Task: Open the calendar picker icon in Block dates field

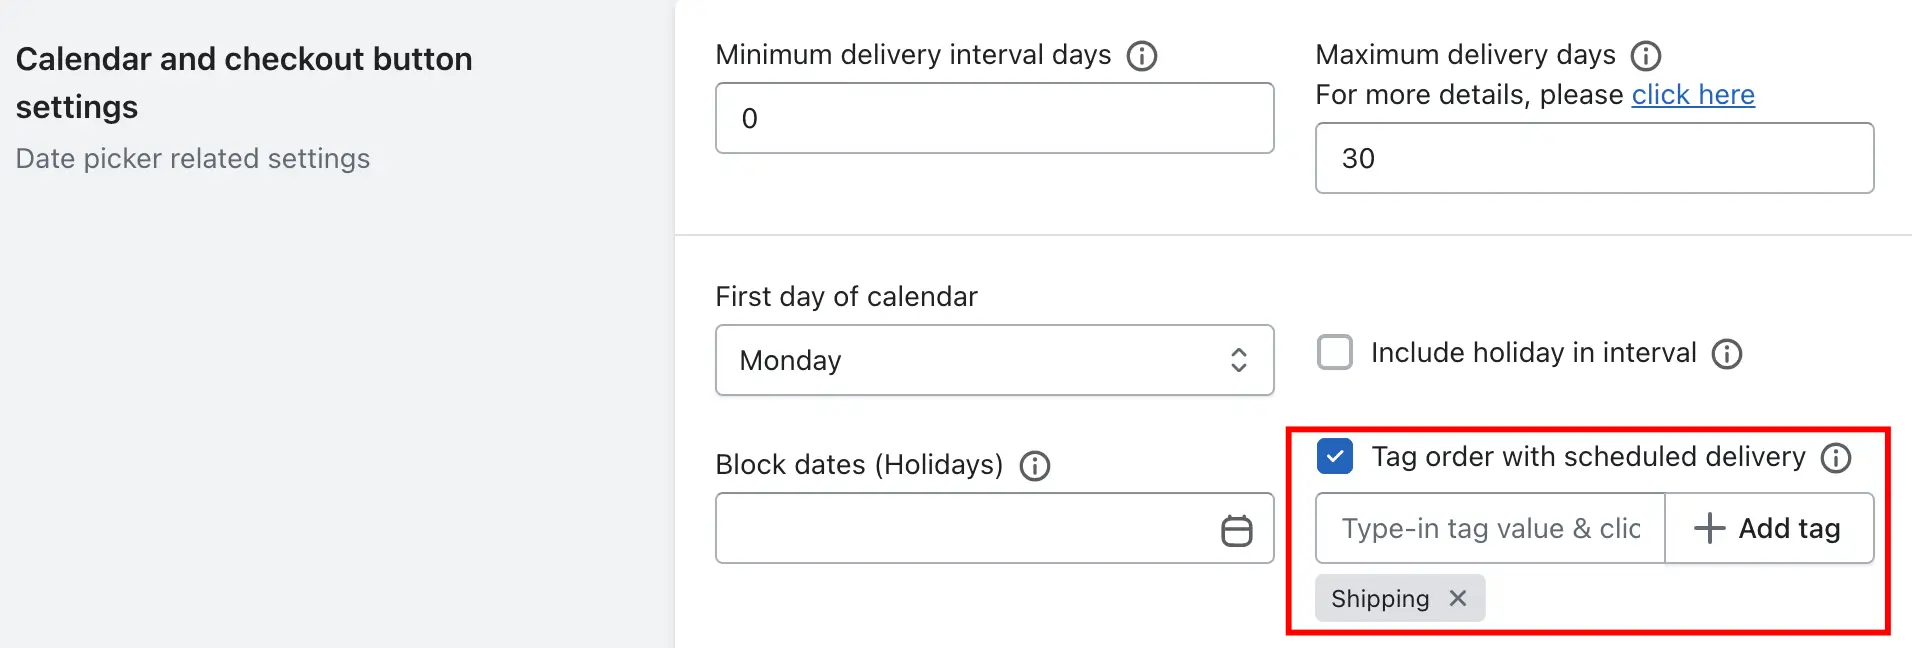Action: click(x=1236, y=530)
